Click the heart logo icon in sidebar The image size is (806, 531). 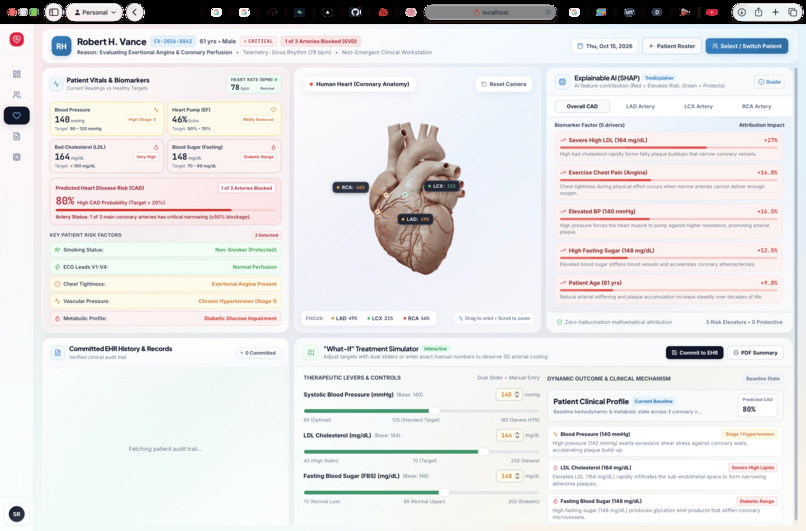[x=16, y=40]
